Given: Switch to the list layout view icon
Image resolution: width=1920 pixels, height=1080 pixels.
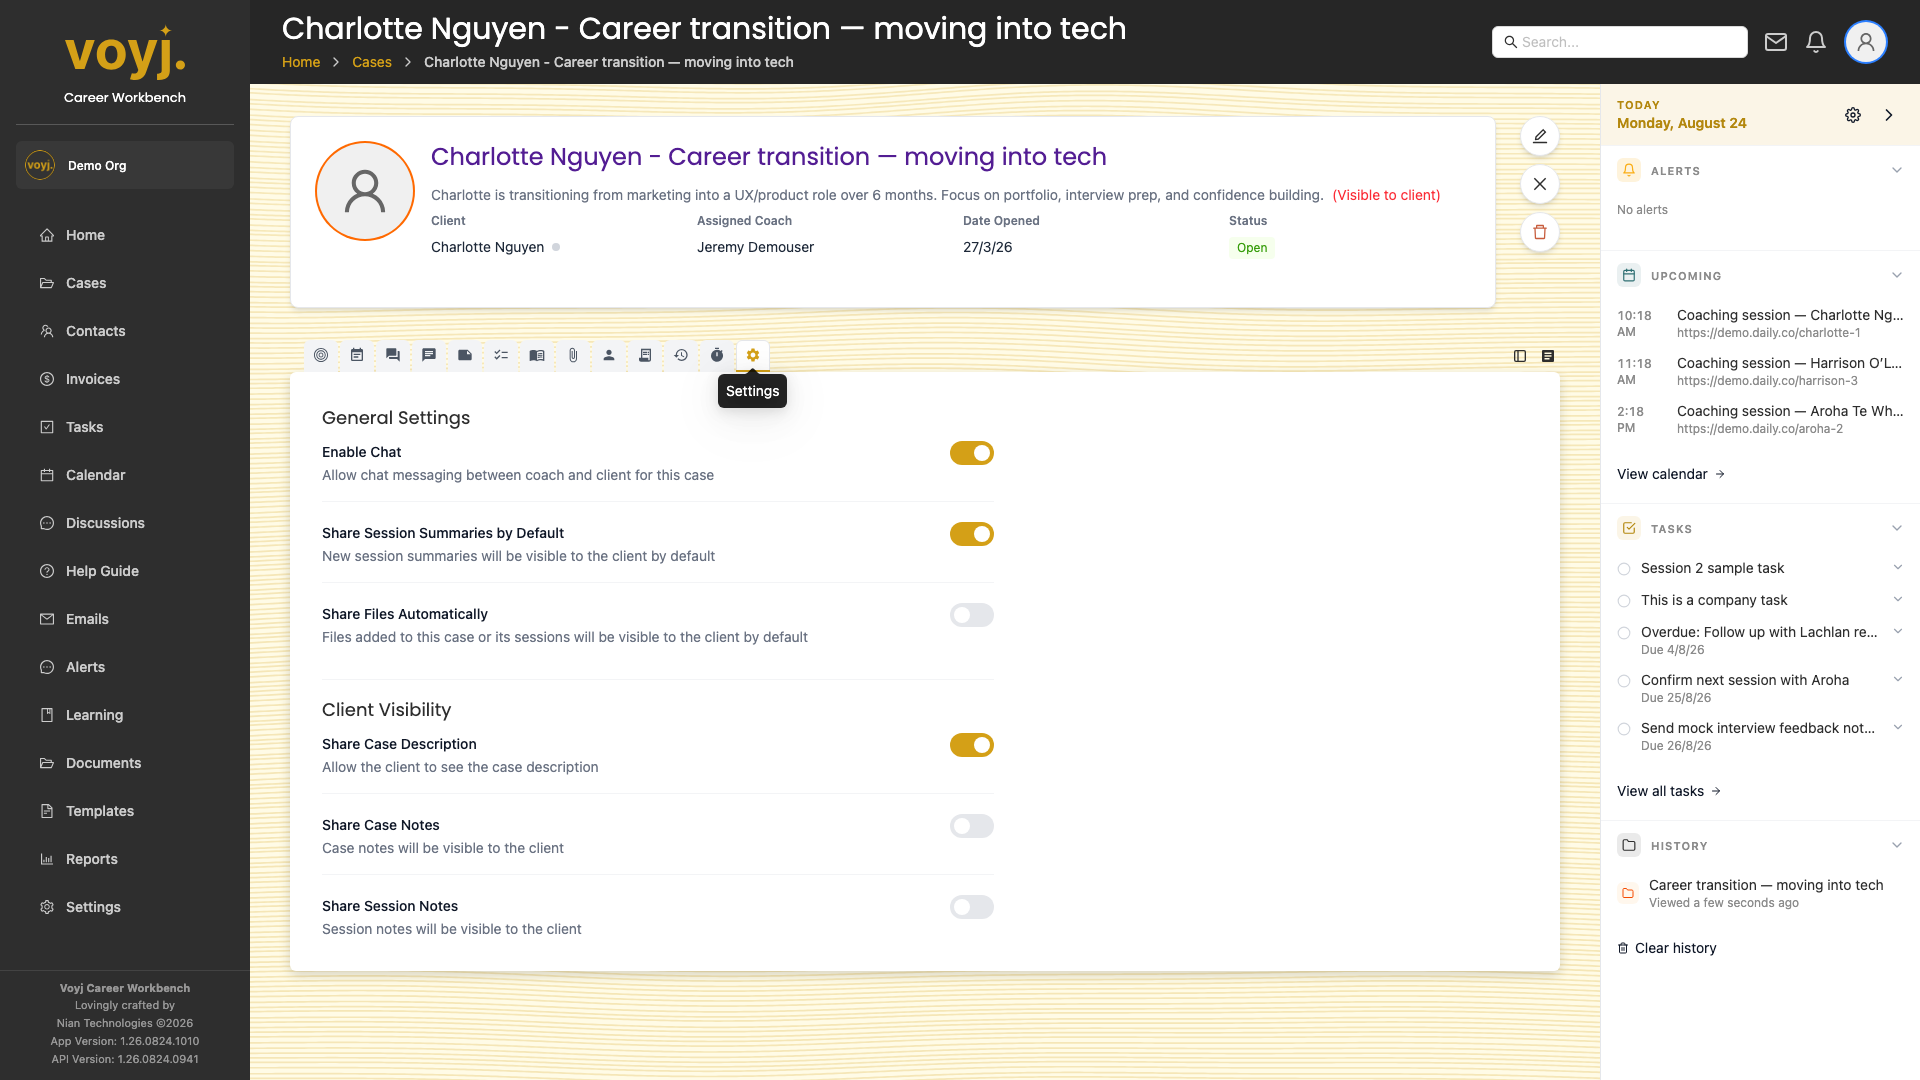Looking at the screenshot, I should 1548,356.
